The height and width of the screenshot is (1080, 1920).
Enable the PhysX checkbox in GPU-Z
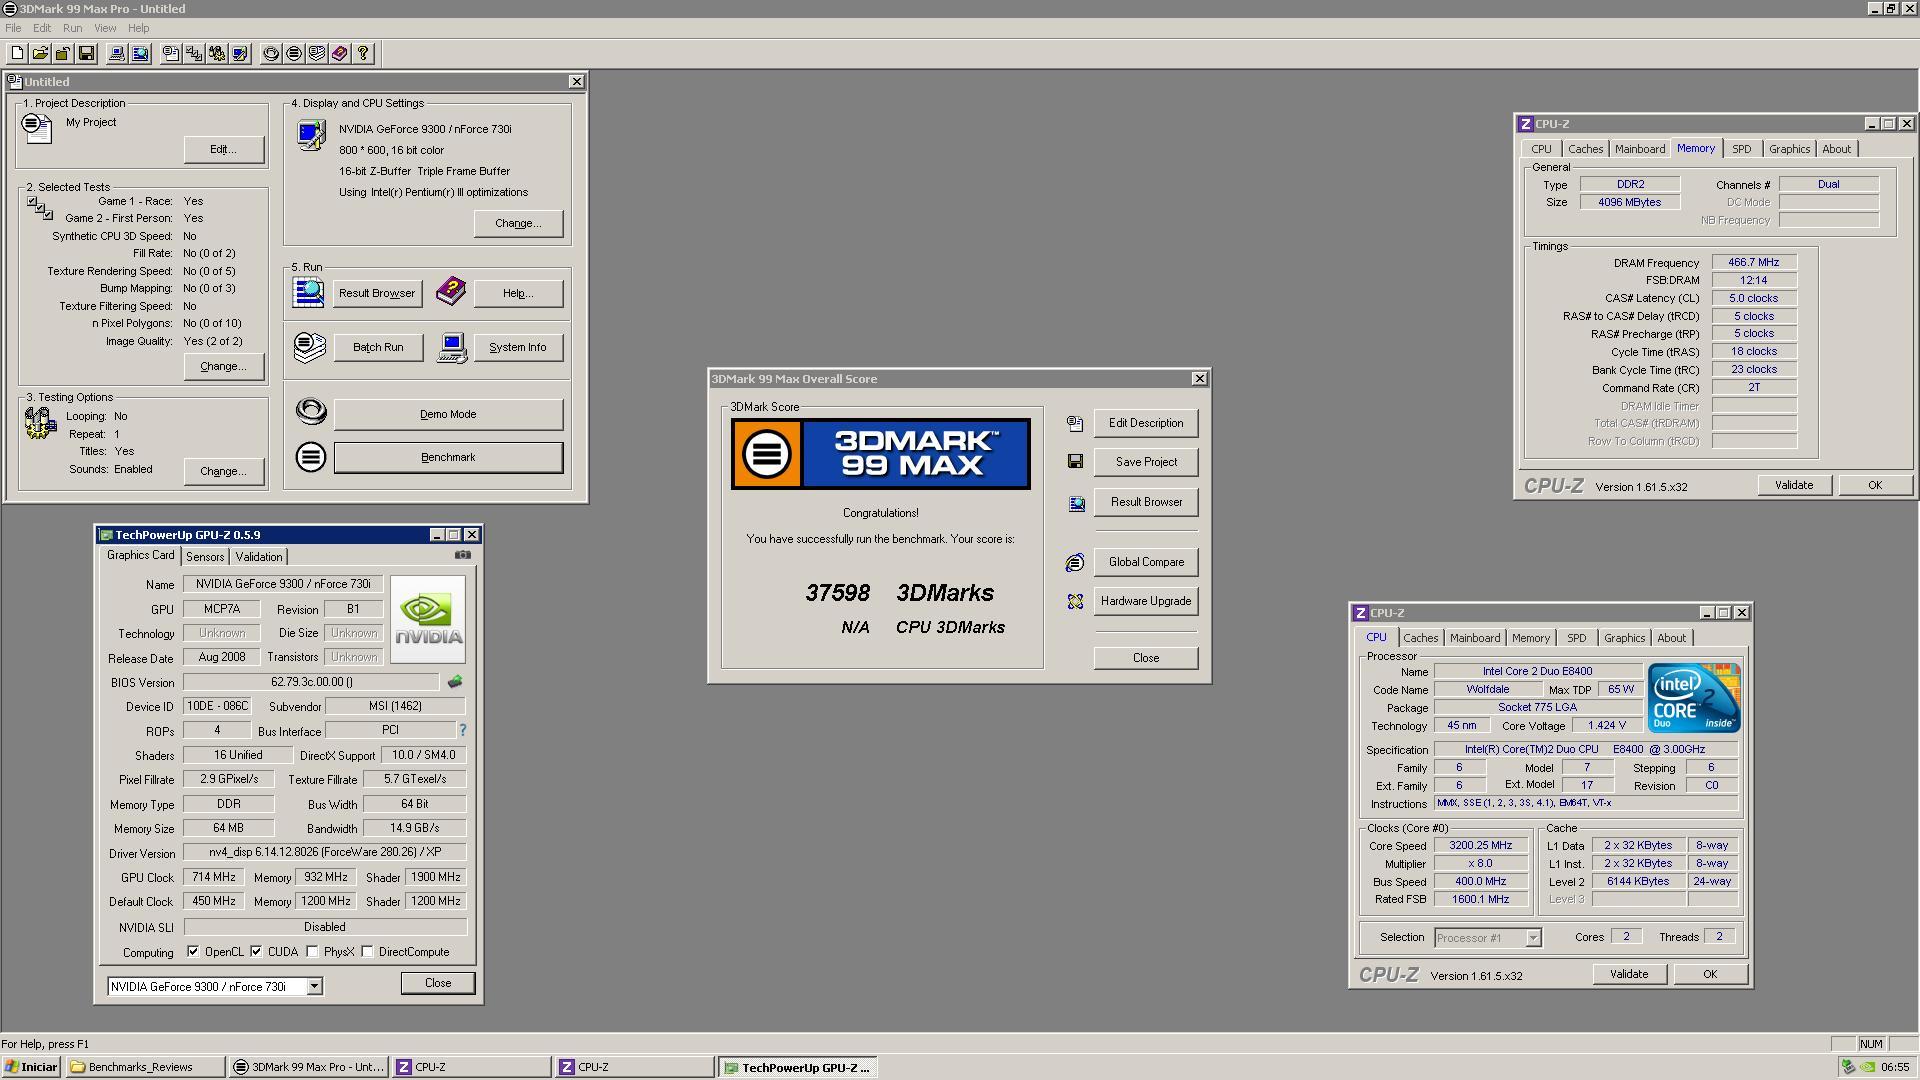[x=312, y=952]
